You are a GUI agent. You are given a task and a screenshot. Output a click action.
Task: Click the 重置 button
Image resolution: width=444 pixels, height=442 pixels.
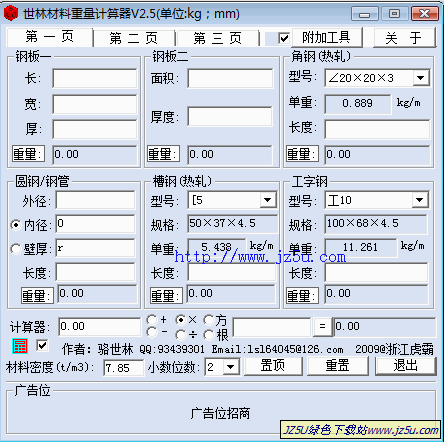pyautogui.click(x=337, y=366)
